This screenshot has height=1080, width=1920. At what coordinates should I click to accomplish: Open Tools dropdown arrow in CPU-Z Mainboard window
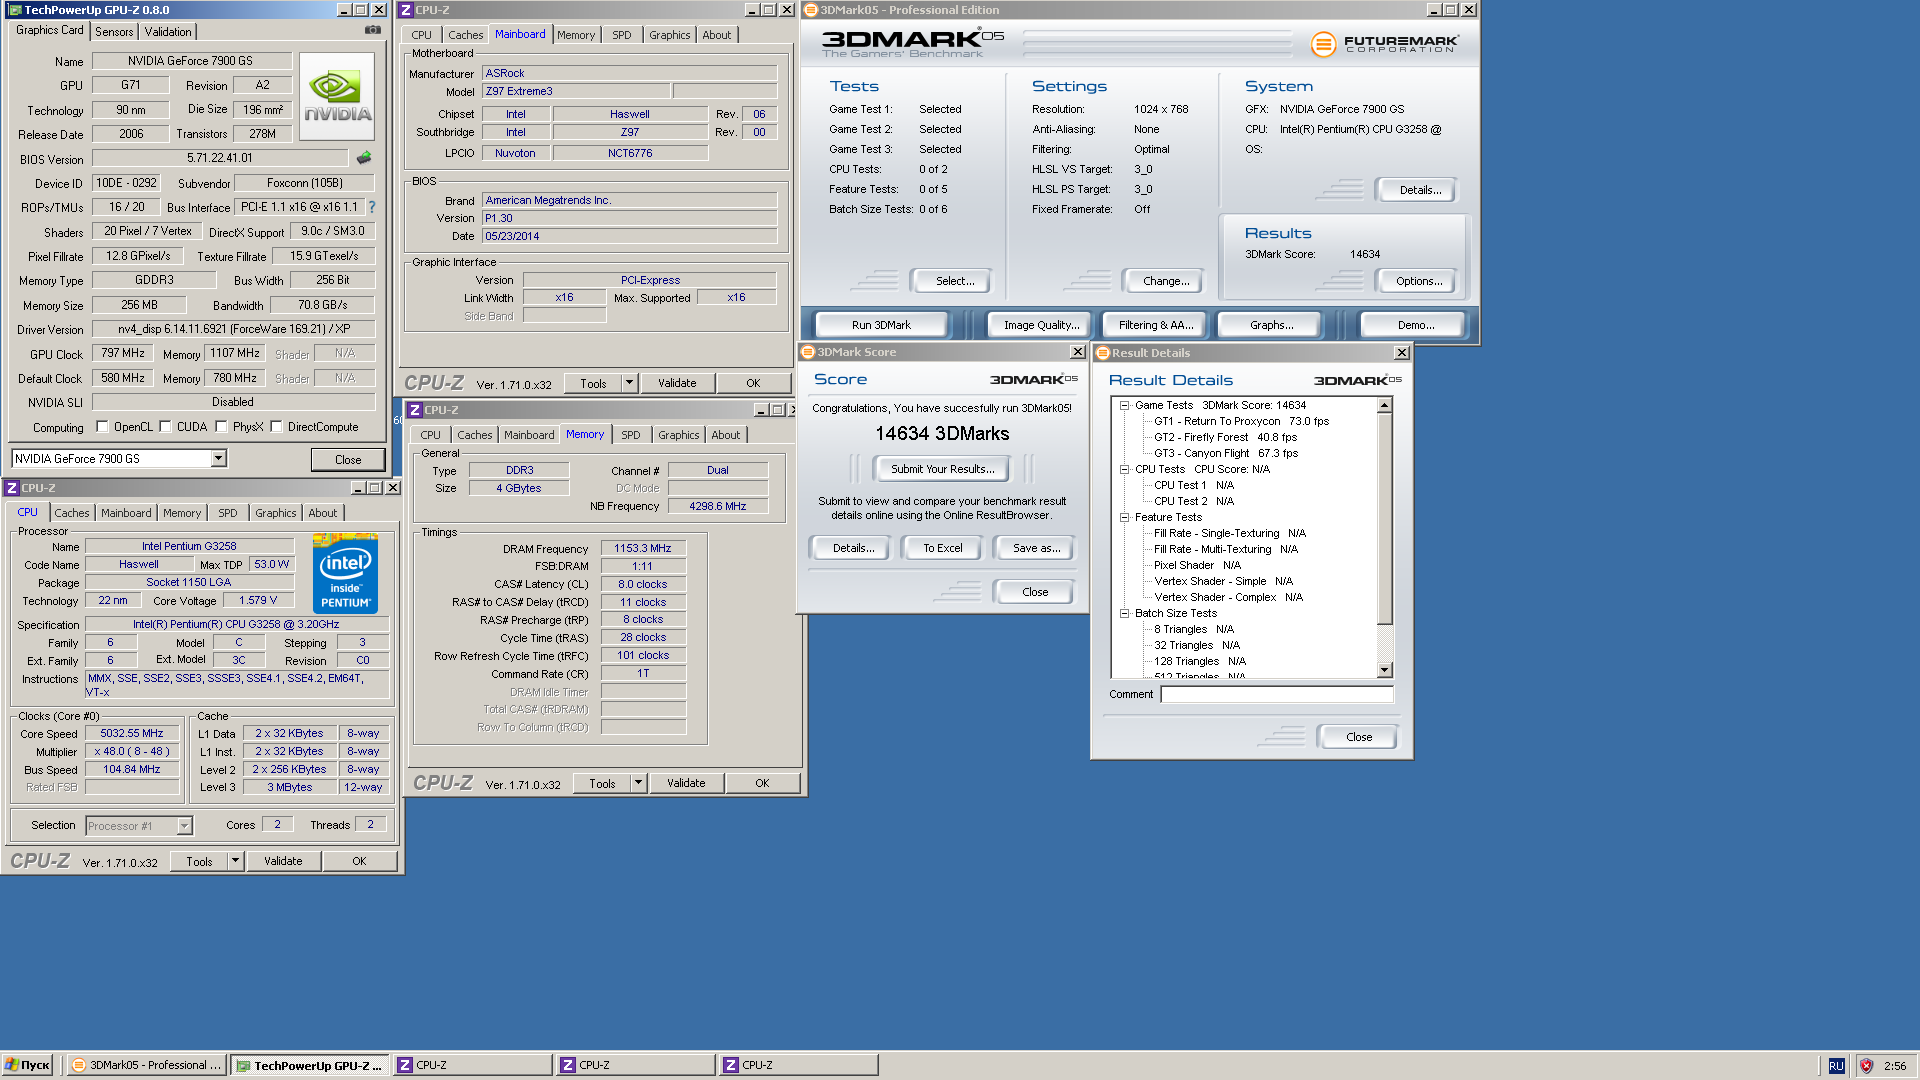pos(630,383)
